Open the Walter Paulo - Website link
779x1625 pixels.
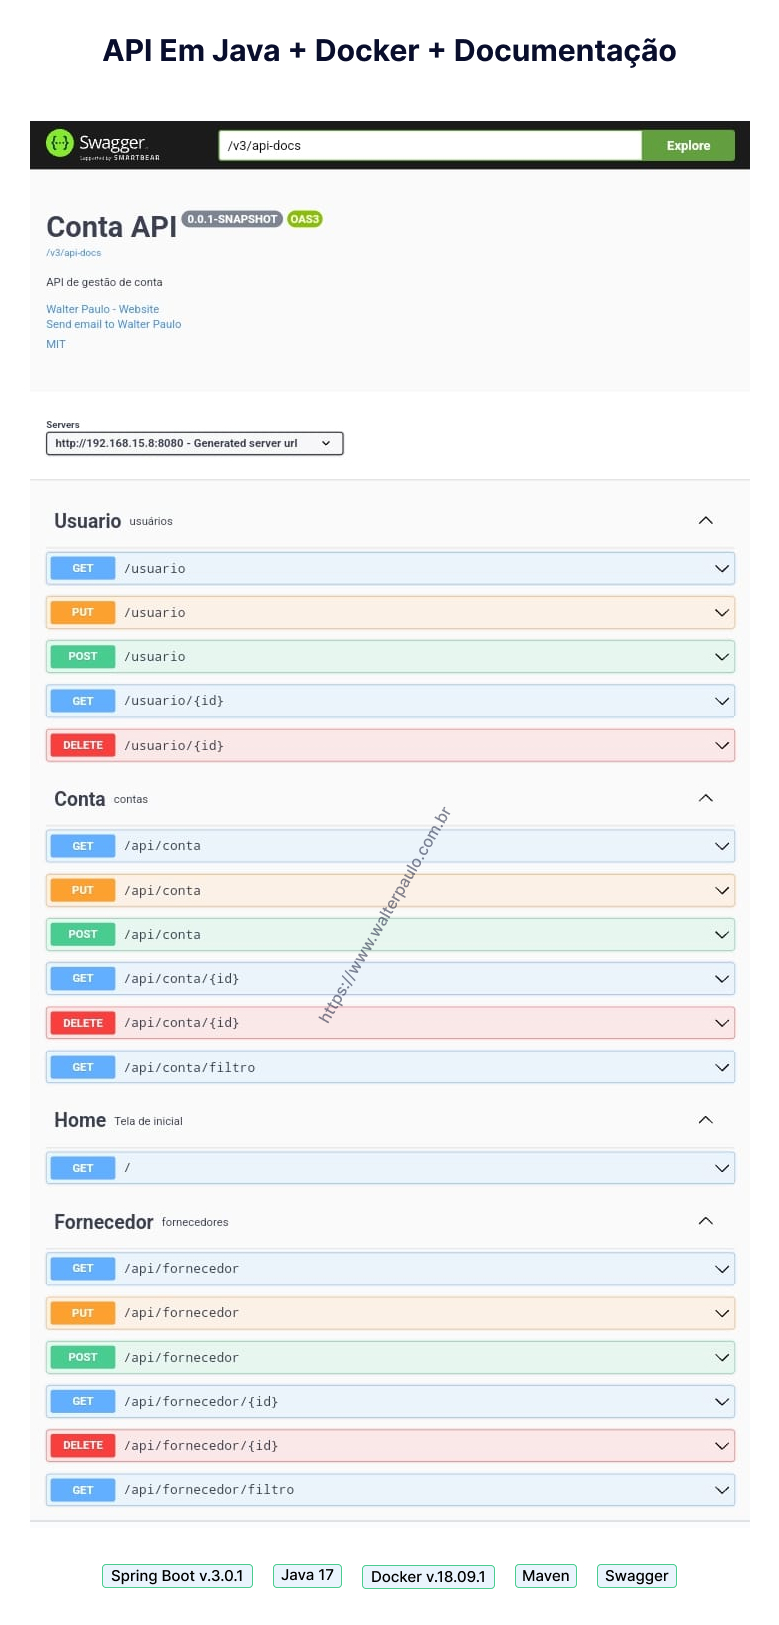point(102,309)
